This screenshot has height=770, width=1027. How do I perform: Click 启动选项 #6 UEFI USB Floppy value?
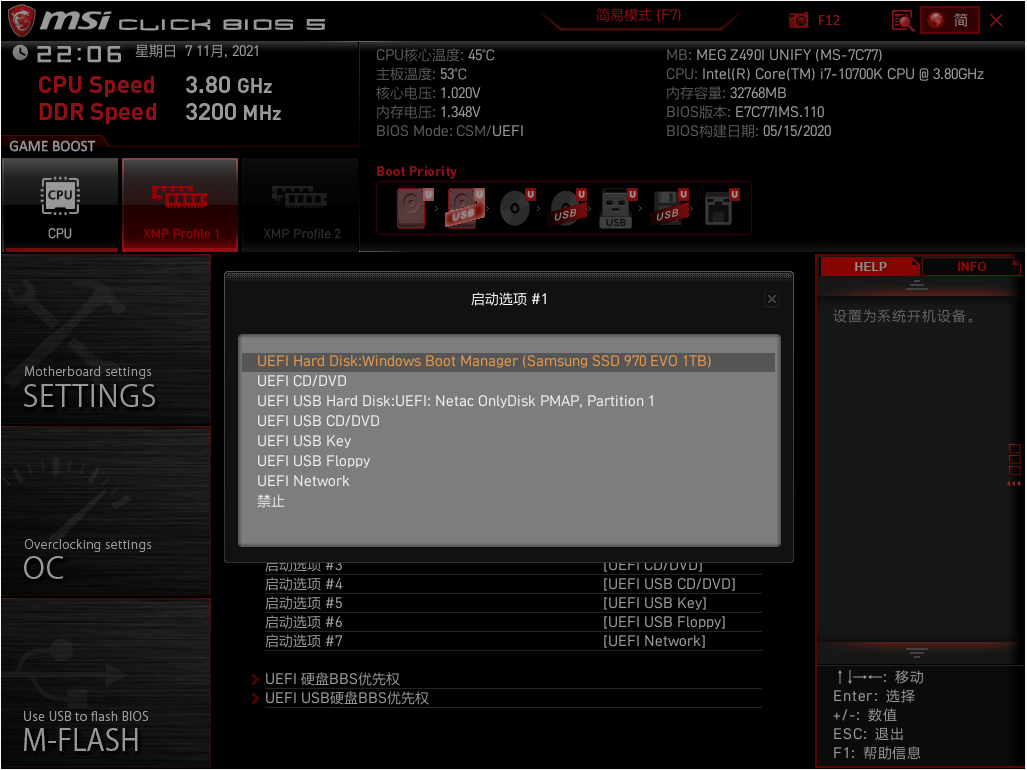pyautogui.click(x=664, y=622)
